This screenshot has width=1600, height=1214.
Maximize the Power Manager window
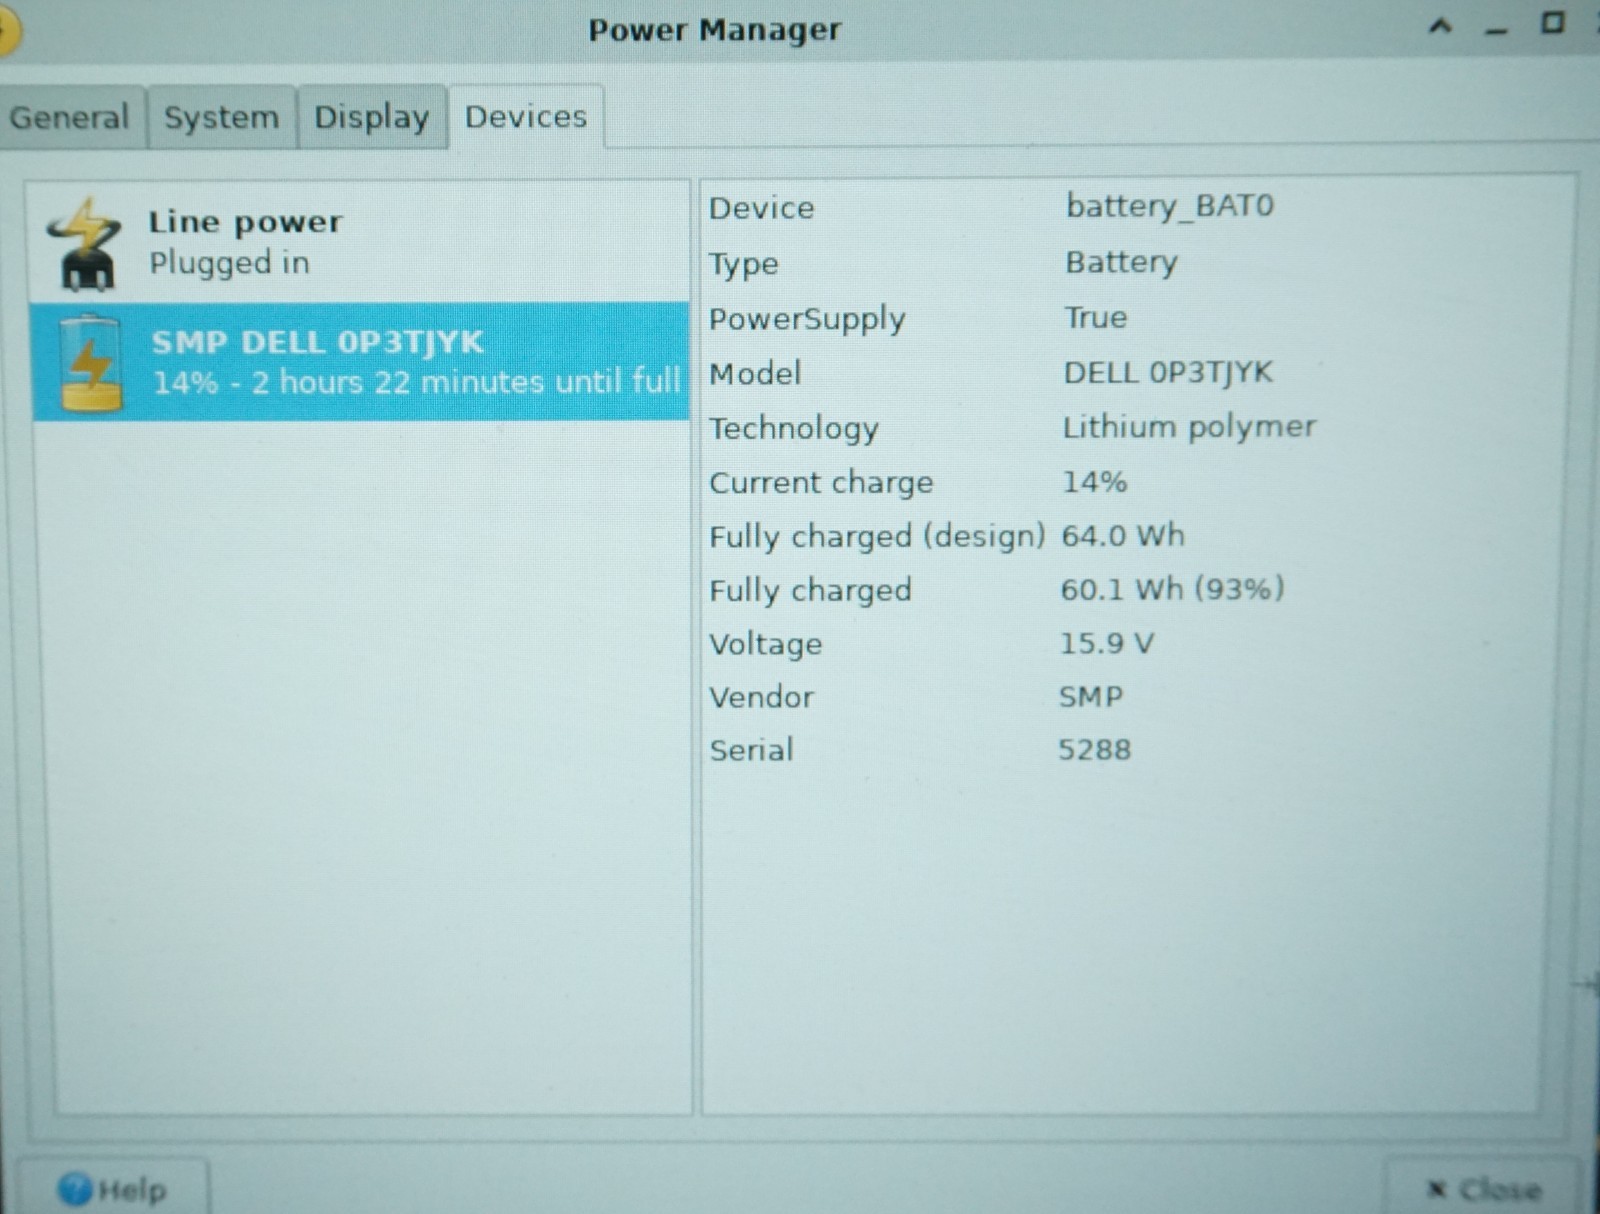coord(1552,23)
